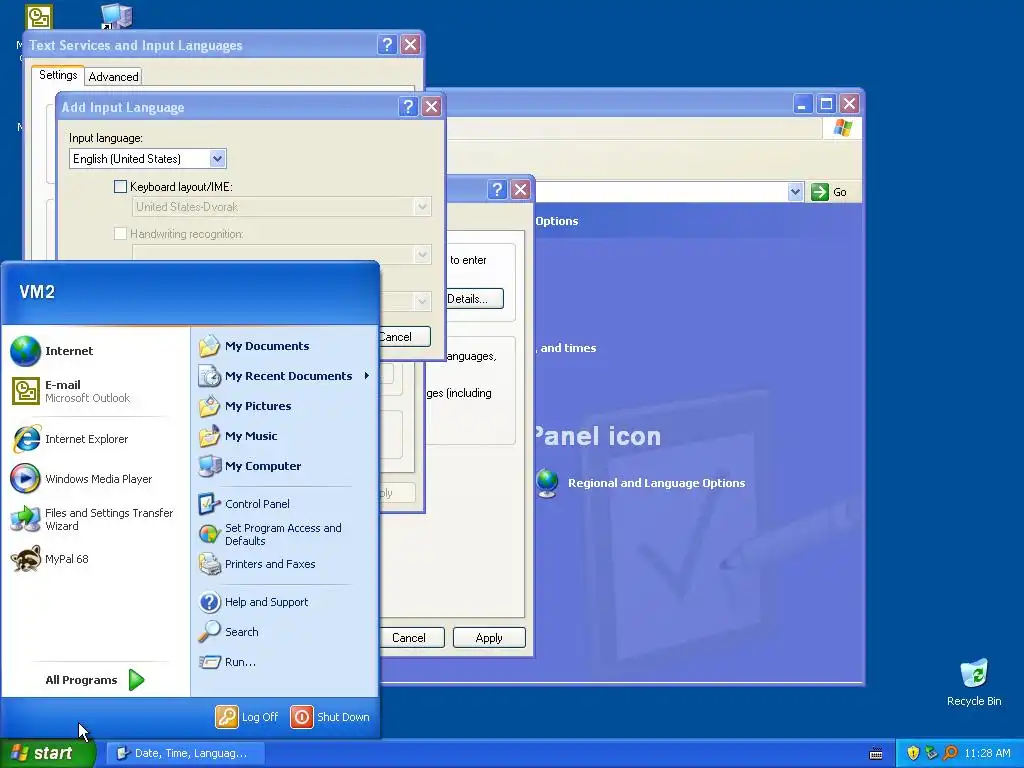Select Date, Time, Languag... taskbar item
This screenshot has height=768, width=1024.
point(185,753)
